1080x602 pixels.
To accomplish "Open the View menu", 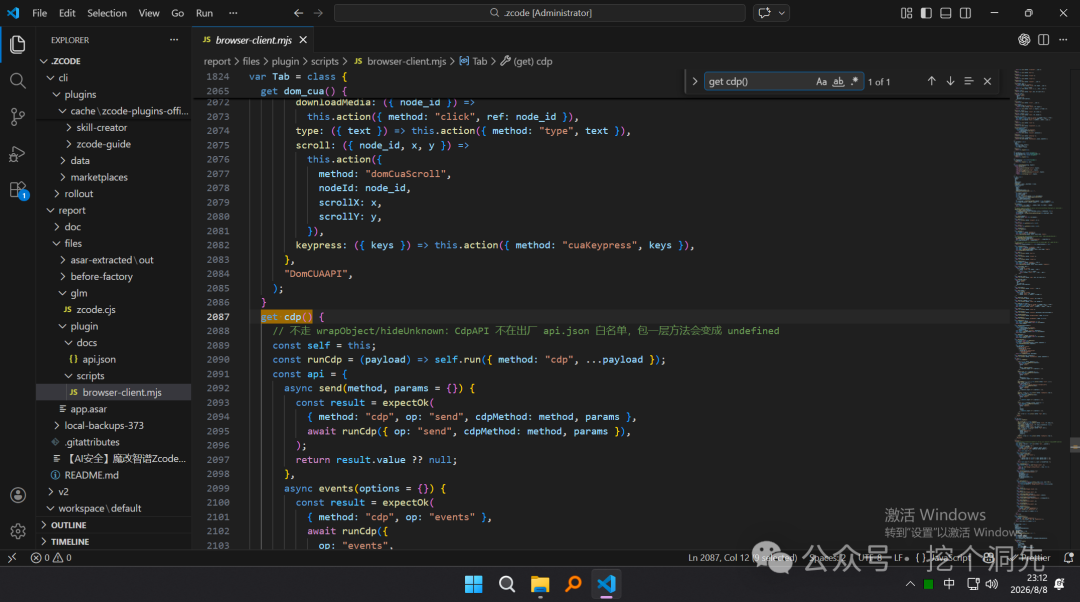I will coord(149,13).
